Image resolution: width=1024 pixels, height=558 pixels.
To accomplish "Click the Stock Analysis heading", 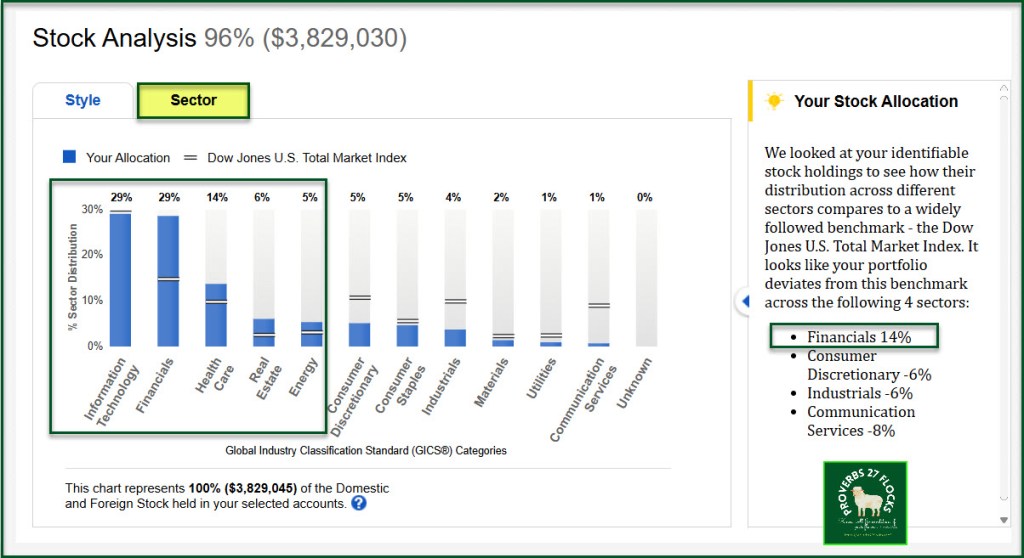I will click(114, 39).
